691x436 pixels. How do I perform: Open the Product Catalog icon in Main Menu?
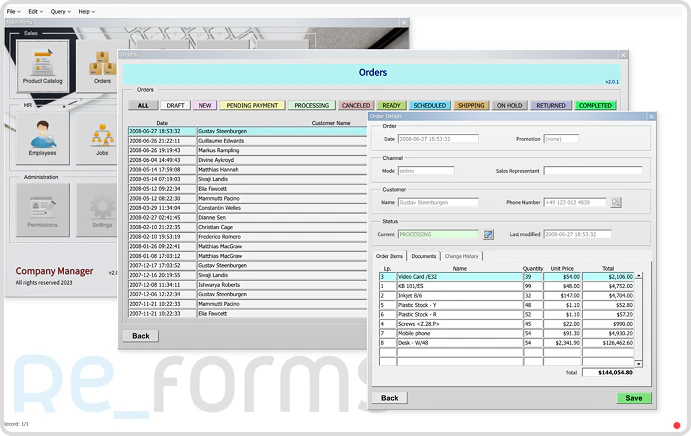tap(42, 66)
